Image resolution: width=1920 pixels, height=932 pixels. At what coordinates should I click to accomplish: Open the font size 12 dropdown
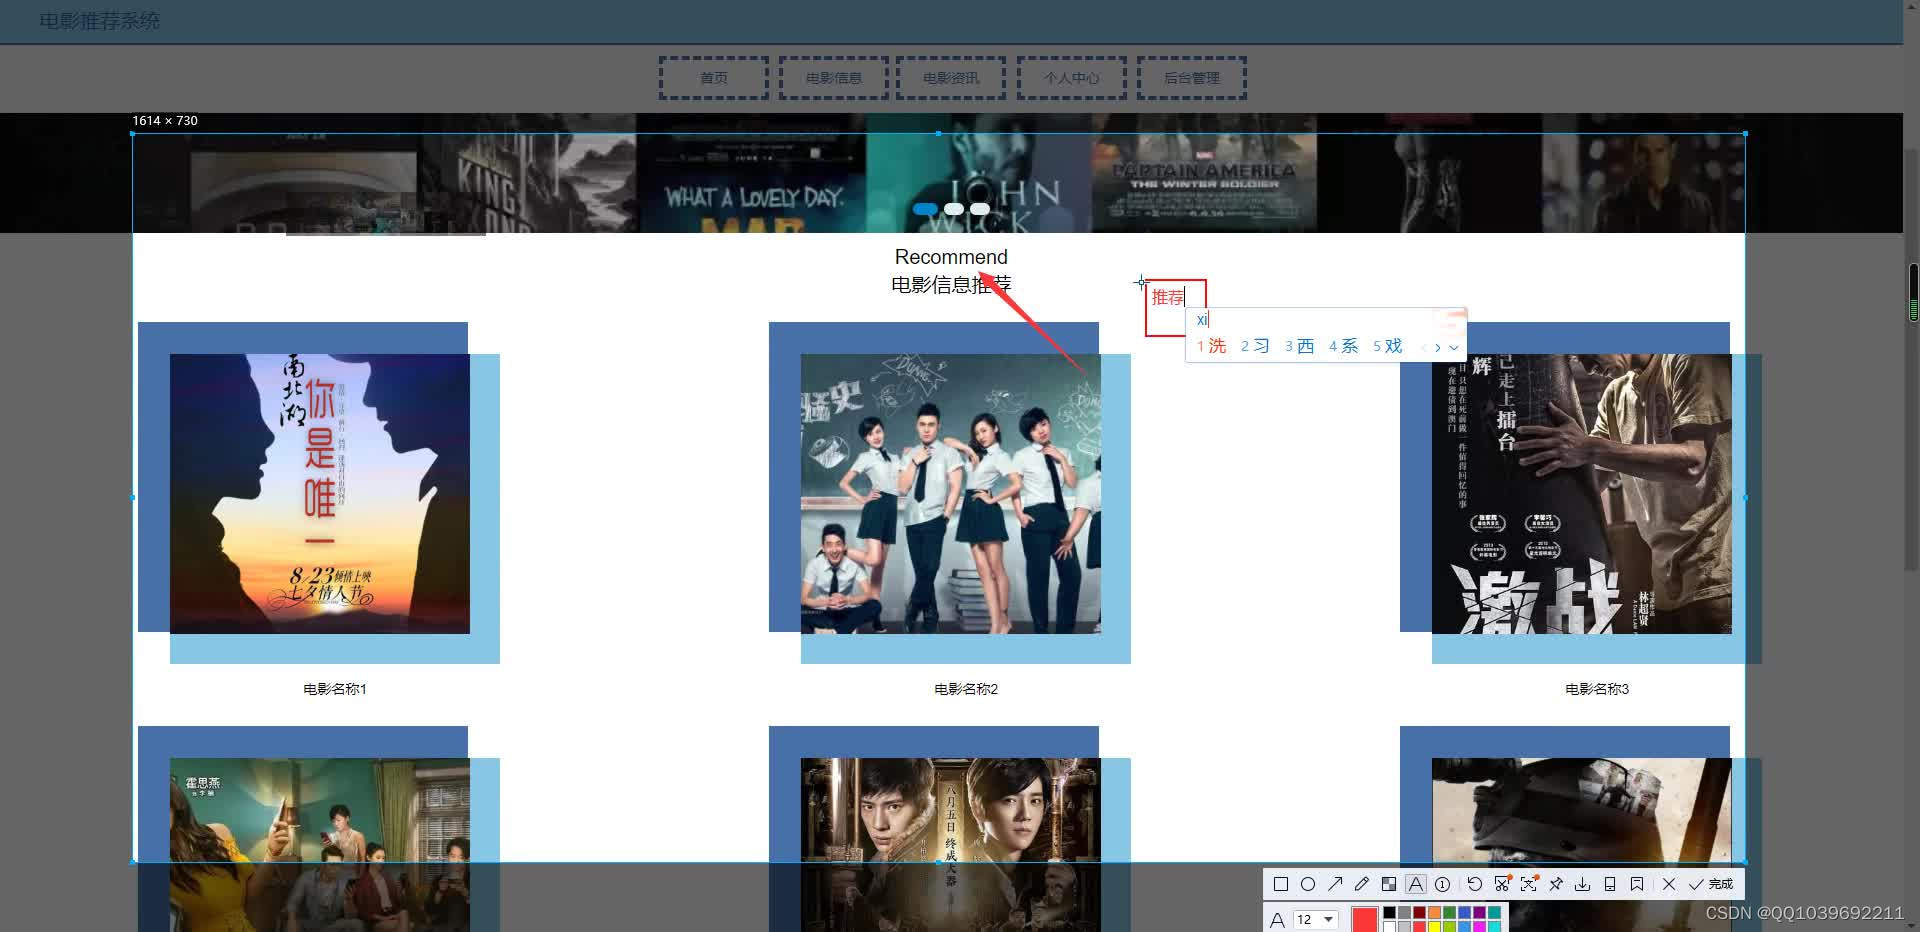coord(1315,919)
